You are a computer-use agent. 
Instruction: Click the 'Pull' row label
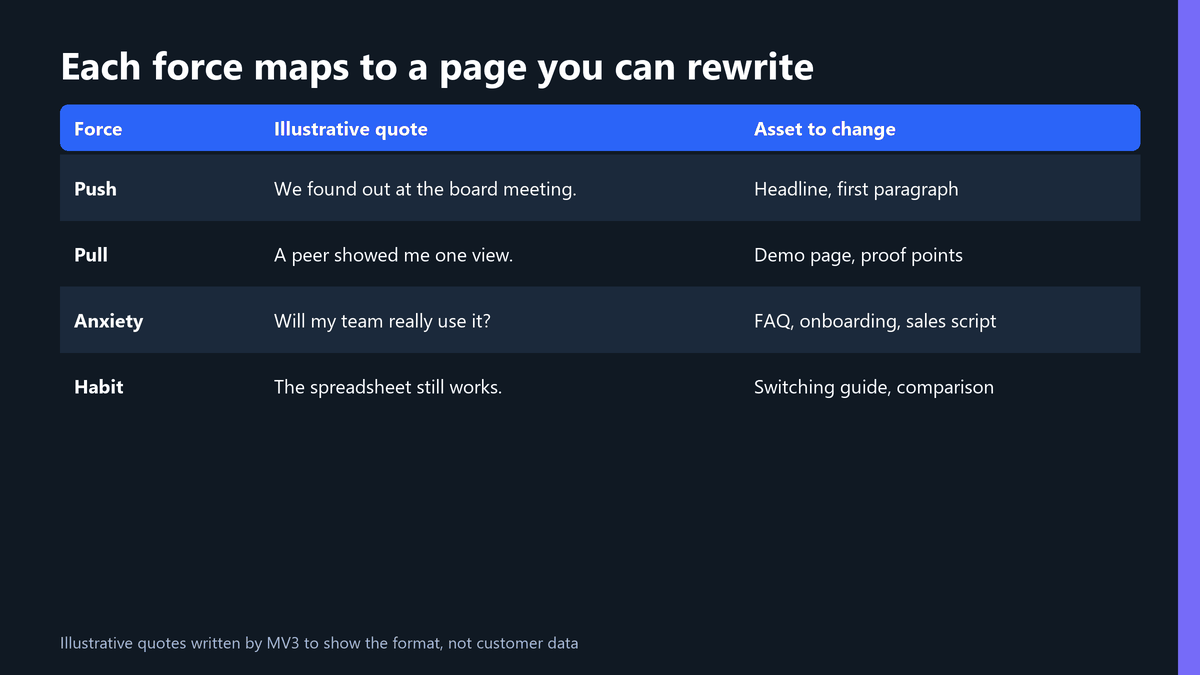[x=91, y=255]
